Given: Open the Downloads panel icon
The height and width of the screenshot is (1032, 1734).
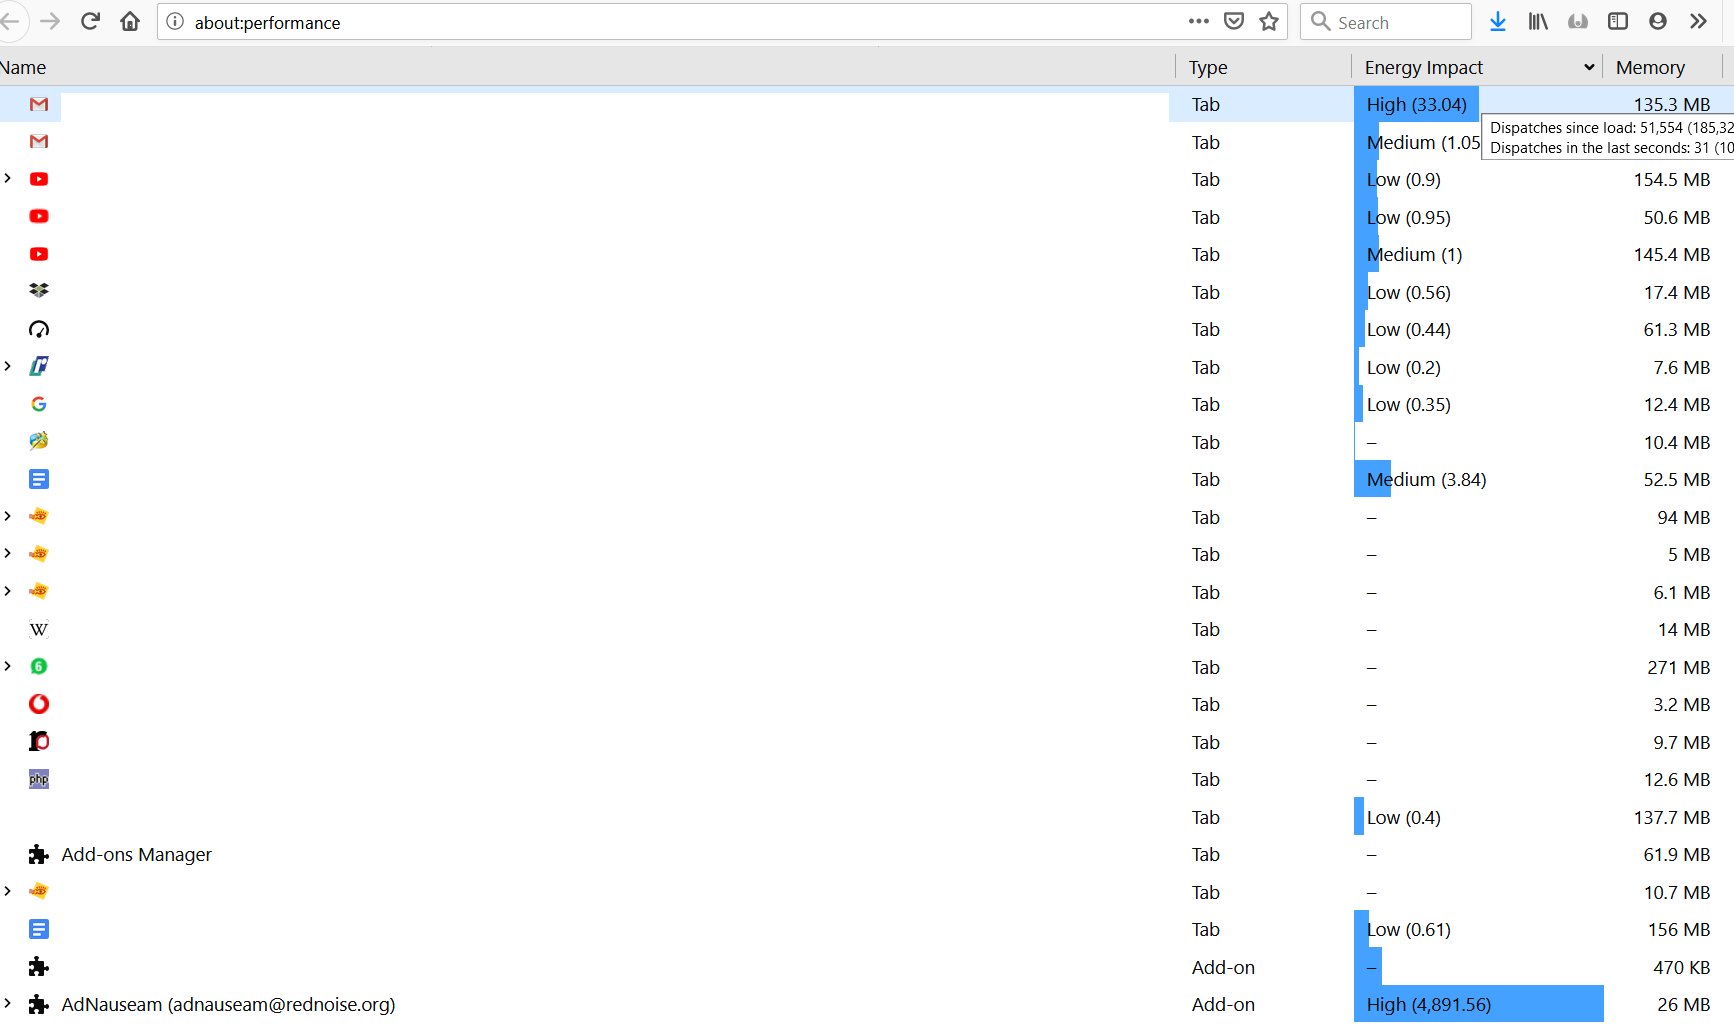Looking at the screenshot, I should (1498, 21).
